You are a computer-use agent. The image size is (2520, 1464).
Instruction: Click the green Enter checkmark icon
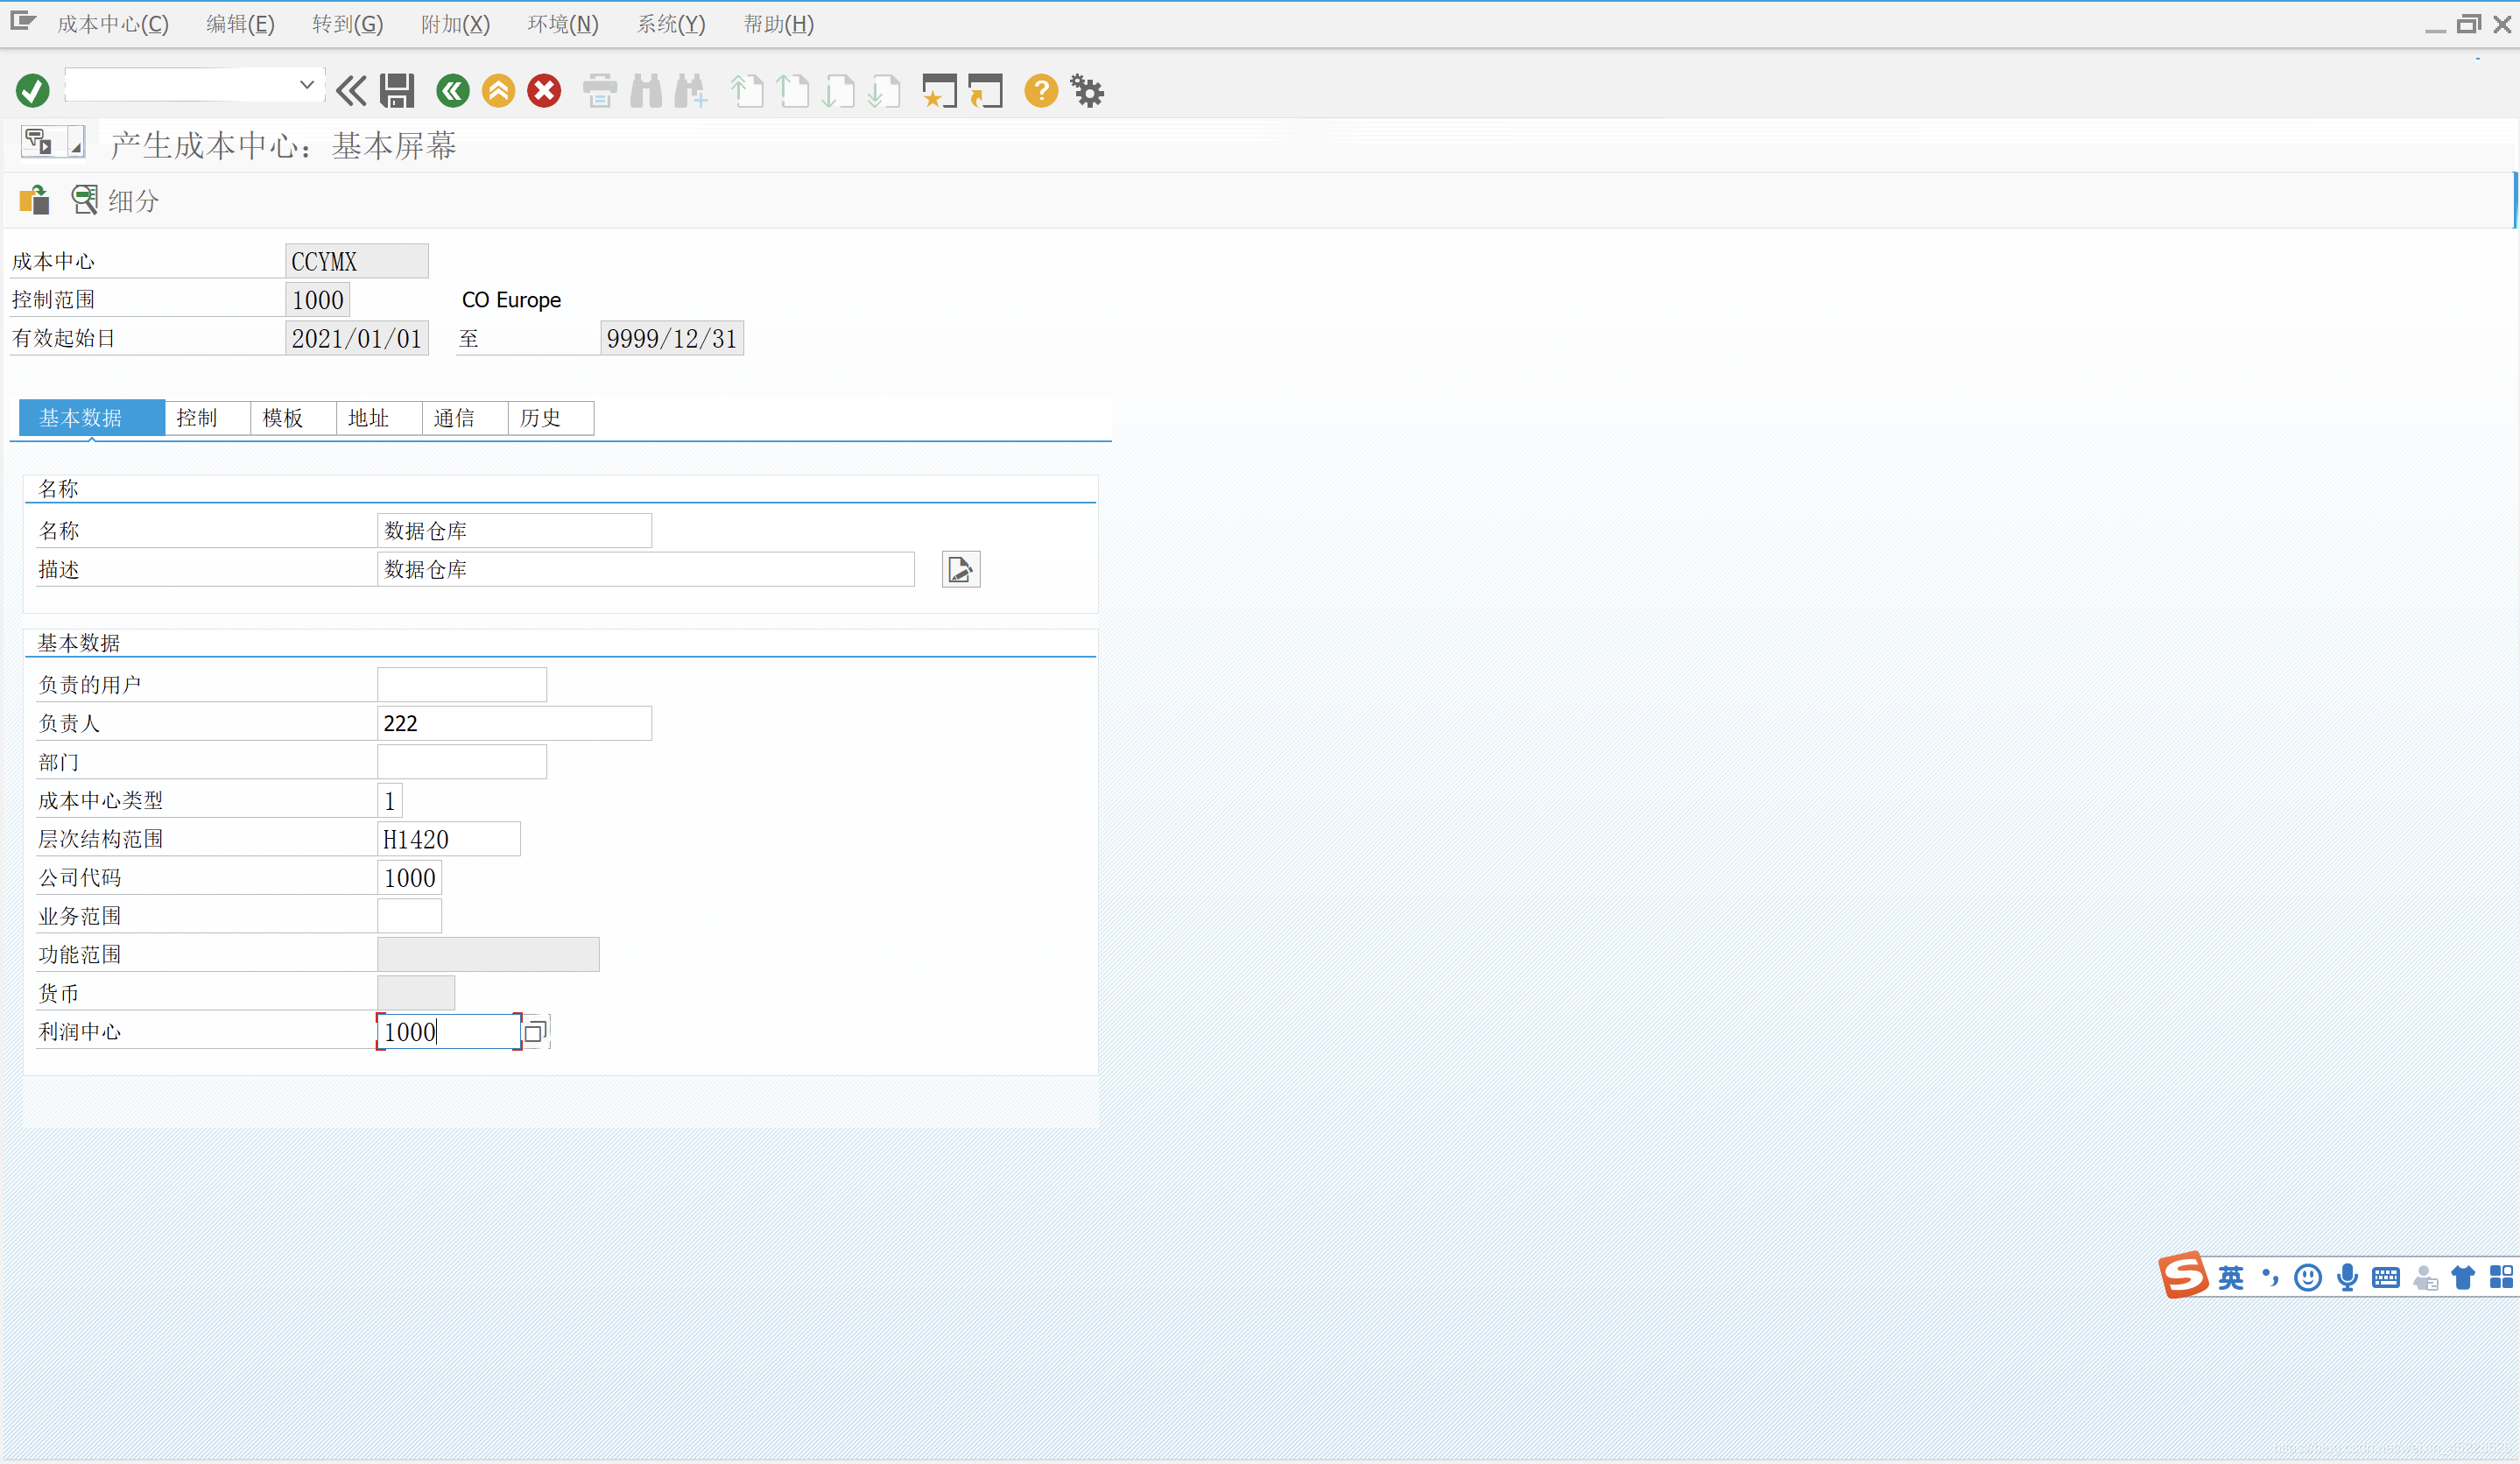point(32,91)
